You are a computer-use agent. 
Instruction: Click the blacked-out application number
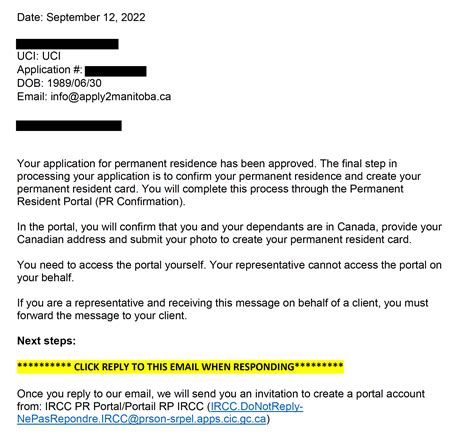coord(116,71)
